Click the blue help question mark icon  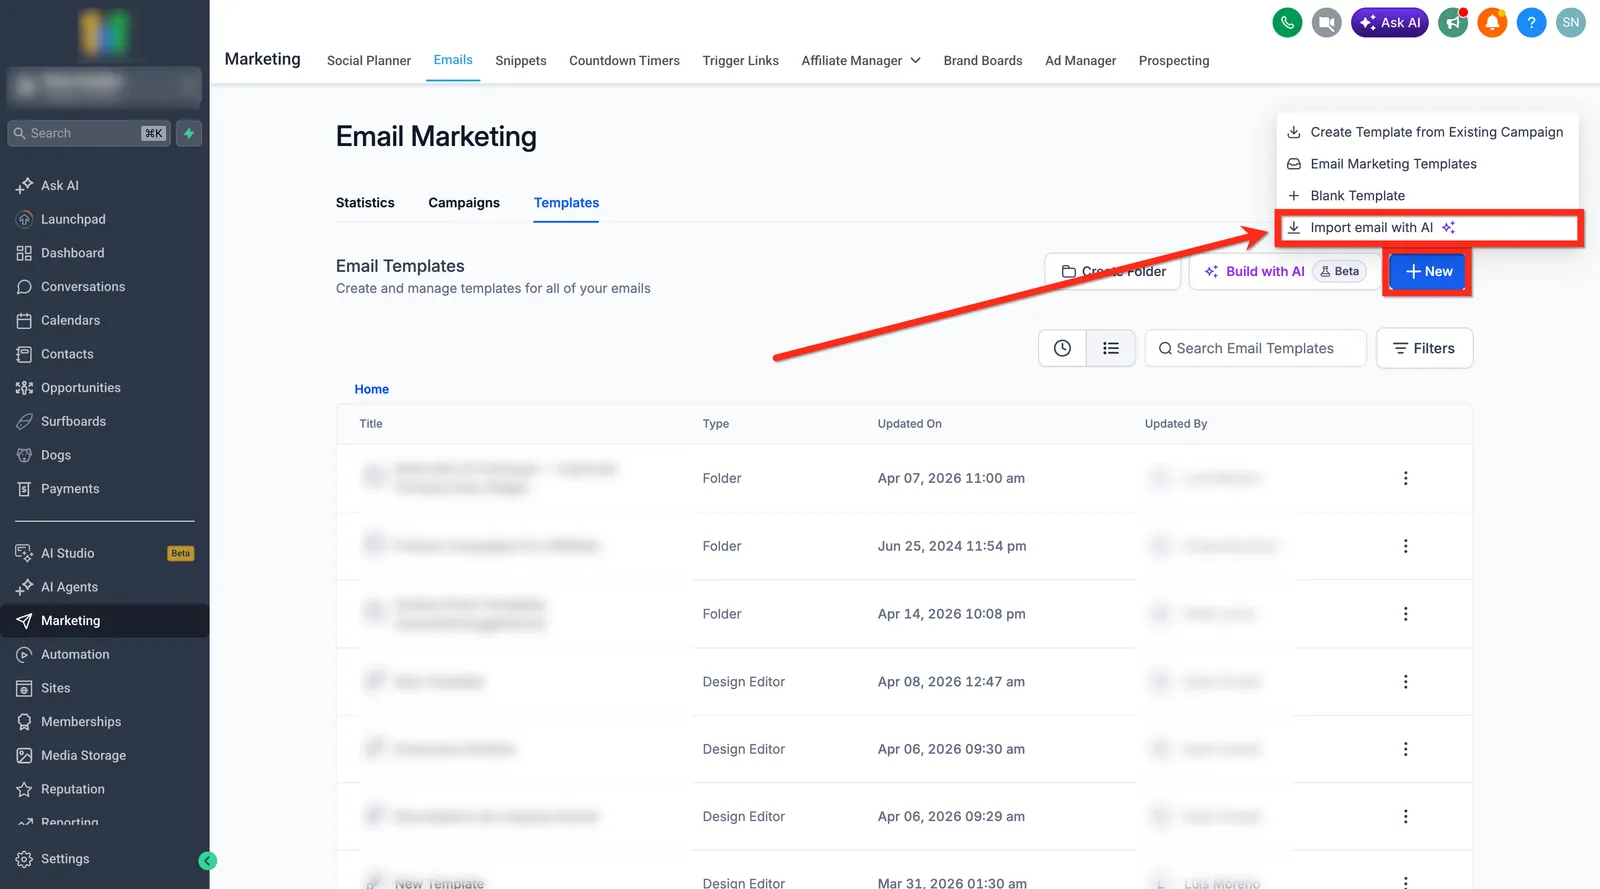coord(1531,22)
